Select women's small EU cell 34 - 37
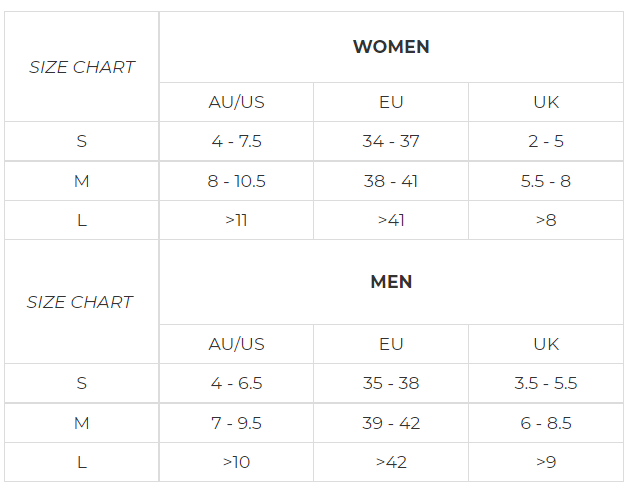Screen dimensions: 627x488 (x=391, y=141)
